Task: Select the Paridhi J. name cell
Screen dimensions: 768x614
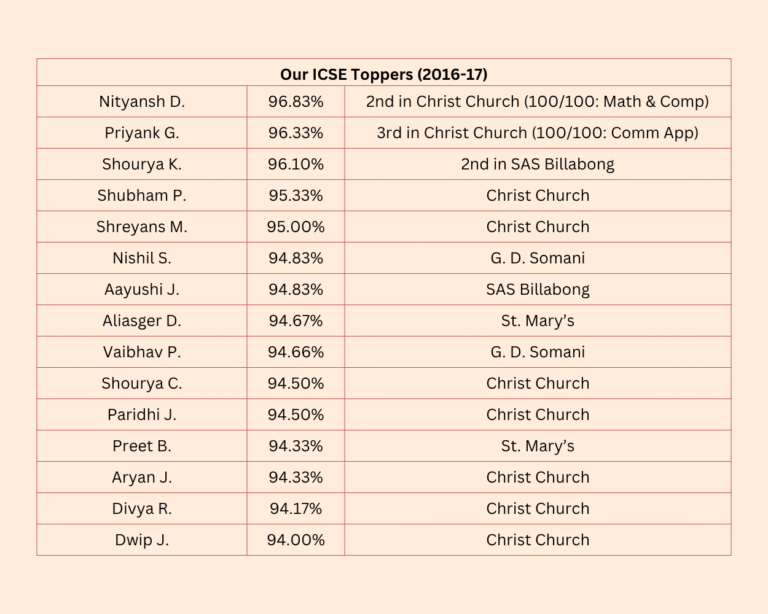Action: (x=142, y=414)
